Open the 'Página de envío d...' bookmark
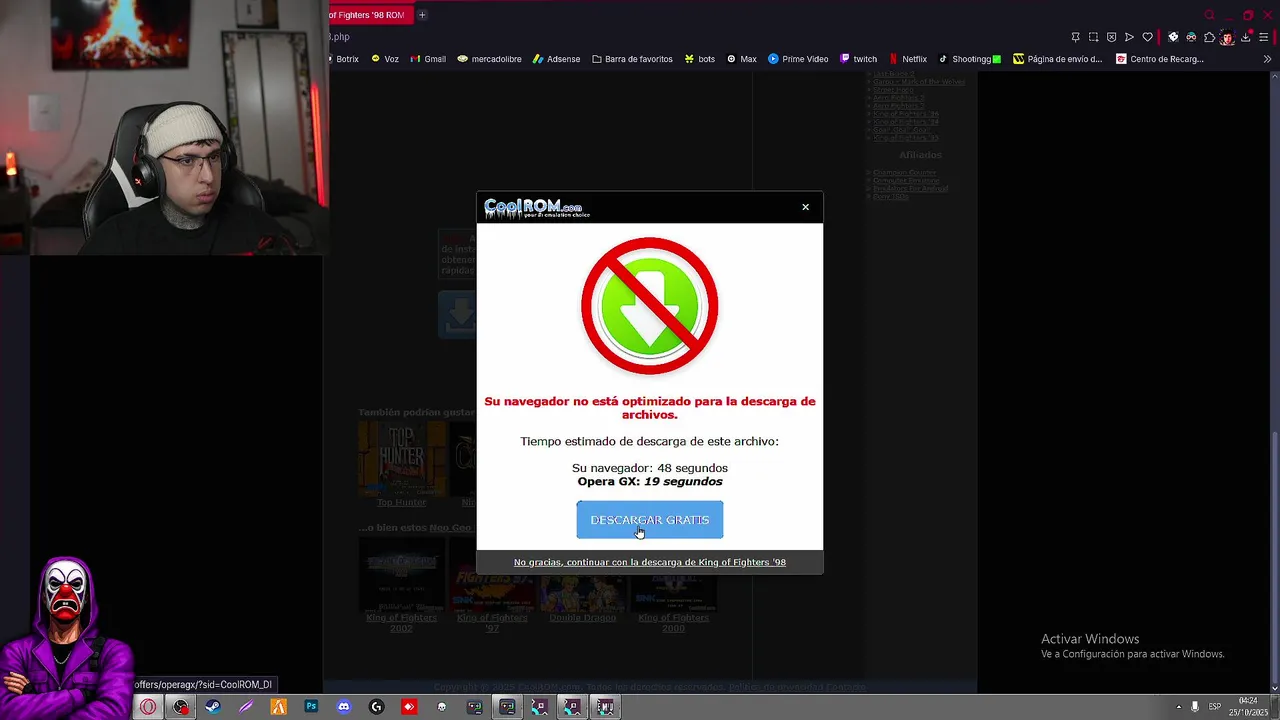 click(x=1058, y=59)
